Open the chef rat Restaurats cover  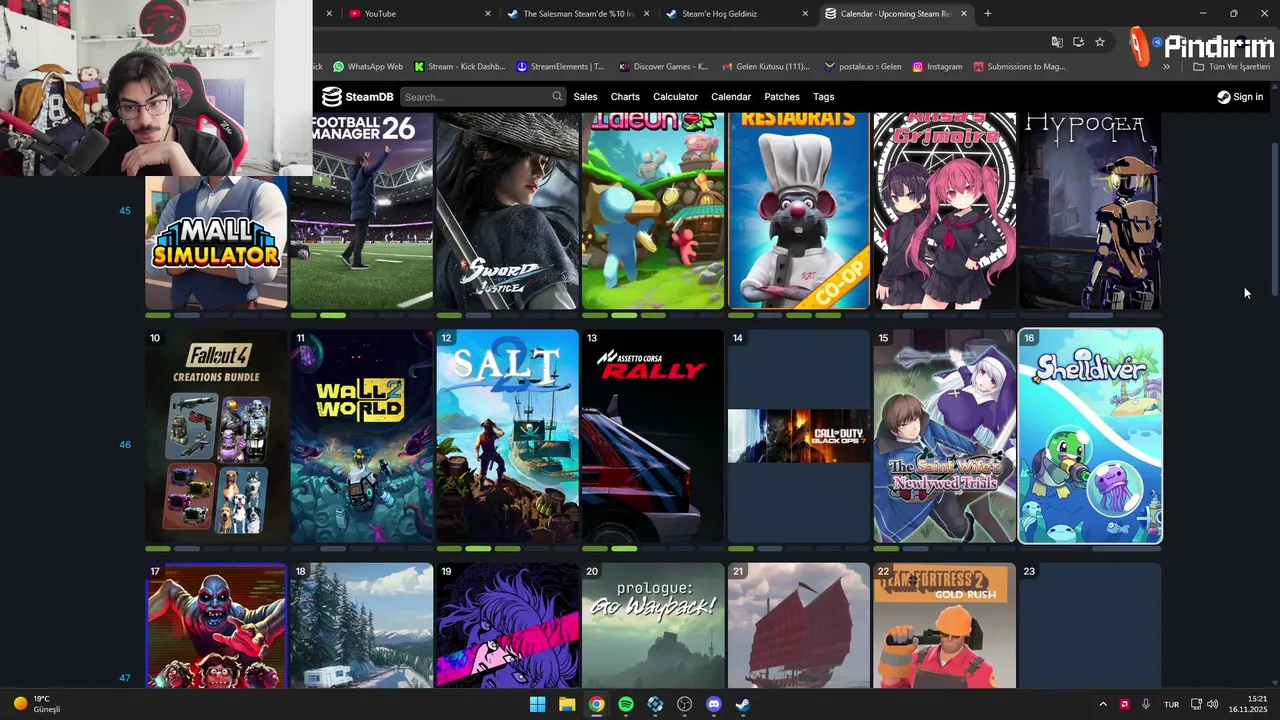(799, 210)
